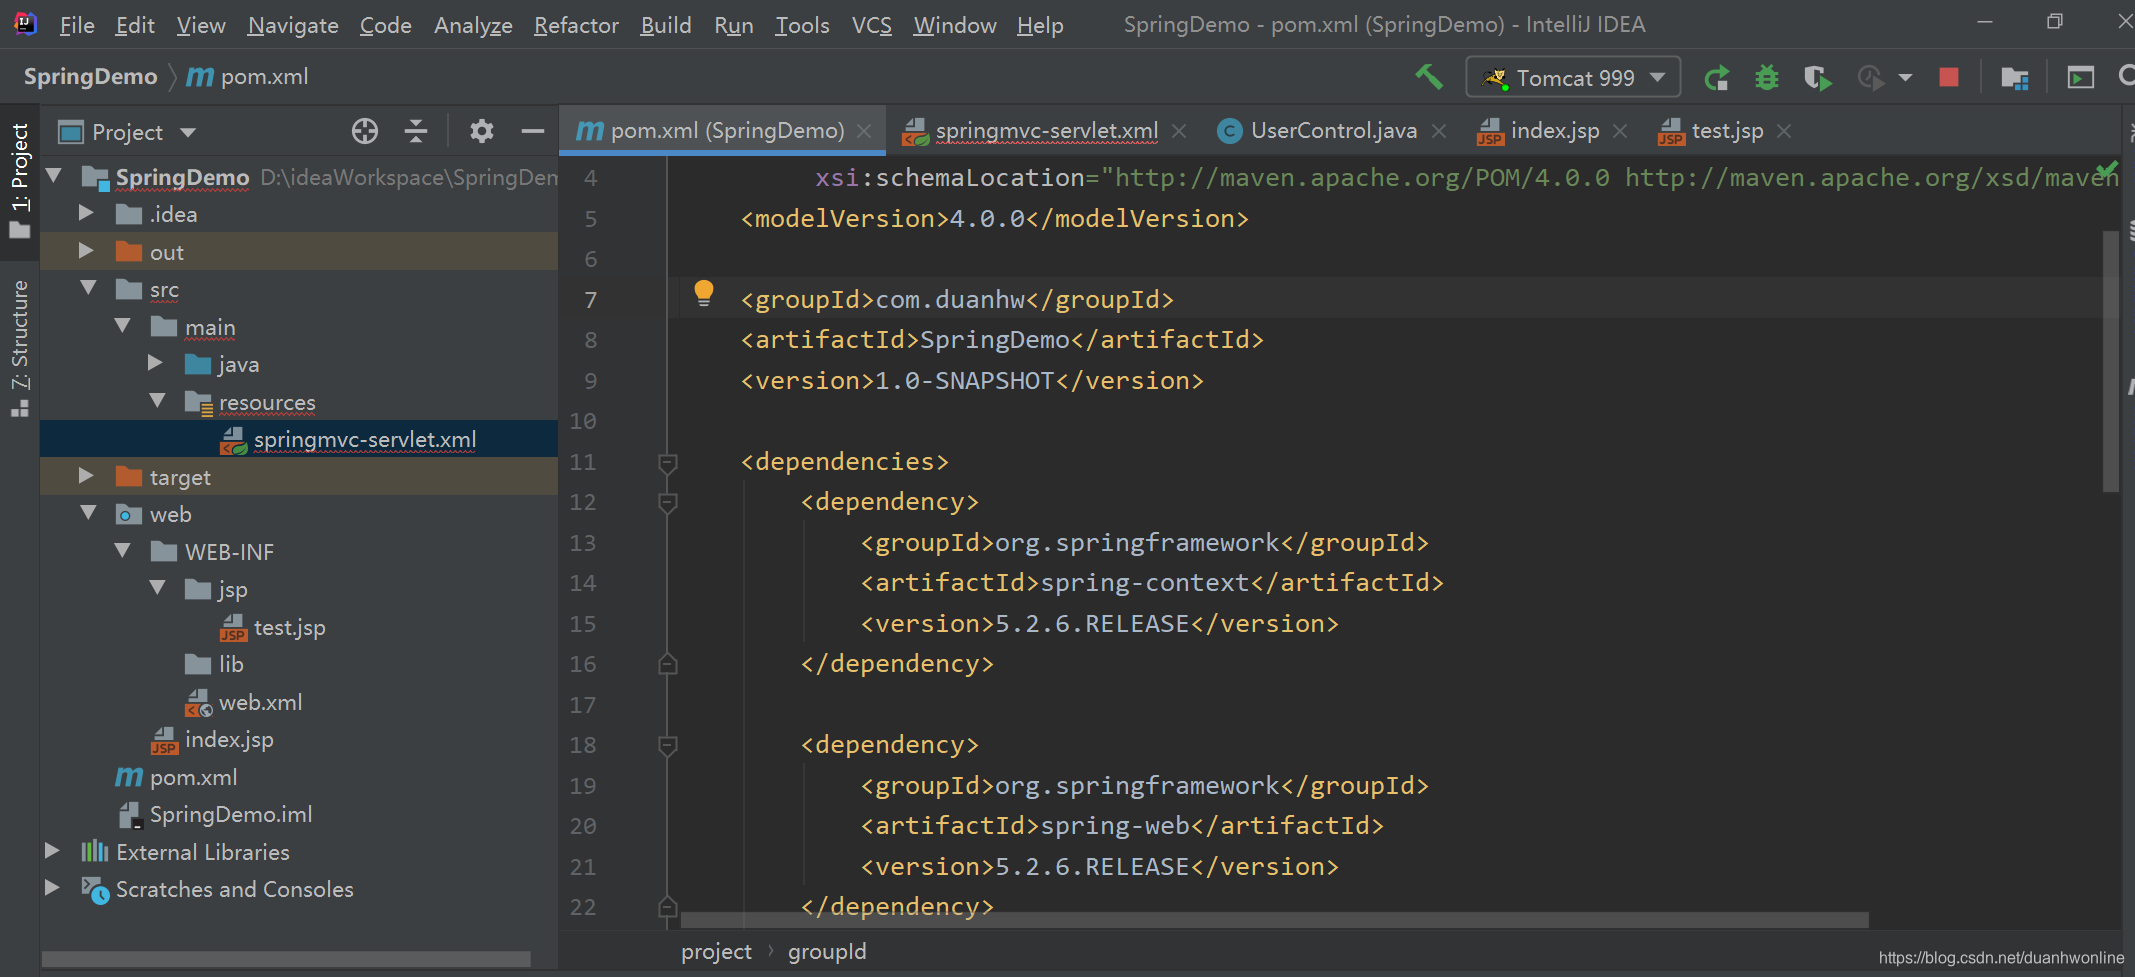Click the green inspection checkmark indicator
The height and width of the screenshot is (977, 2135).
pyautogui.click(x=2106, y=169)
